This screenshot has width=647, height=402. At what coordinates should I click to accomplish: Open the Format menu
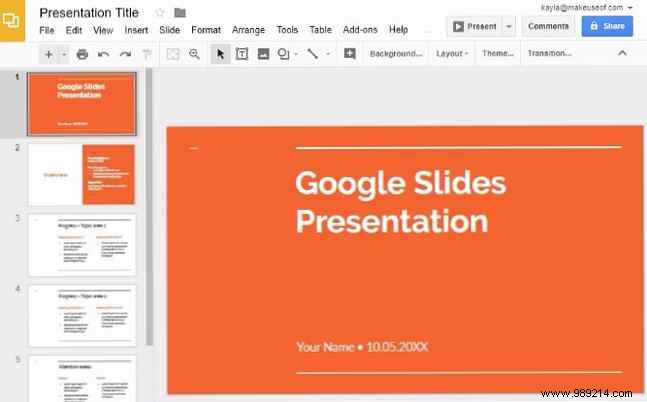206,30
